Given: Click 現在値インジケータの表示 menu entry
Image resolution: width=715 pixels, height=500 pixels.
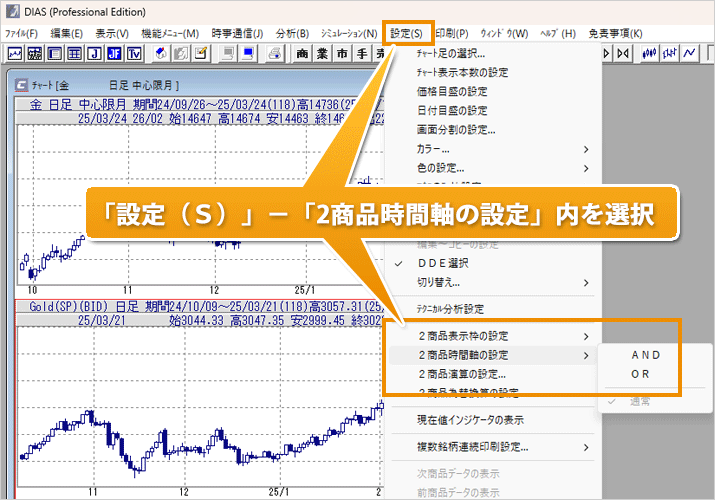Looking at the screenshot, I should (470, 420).
